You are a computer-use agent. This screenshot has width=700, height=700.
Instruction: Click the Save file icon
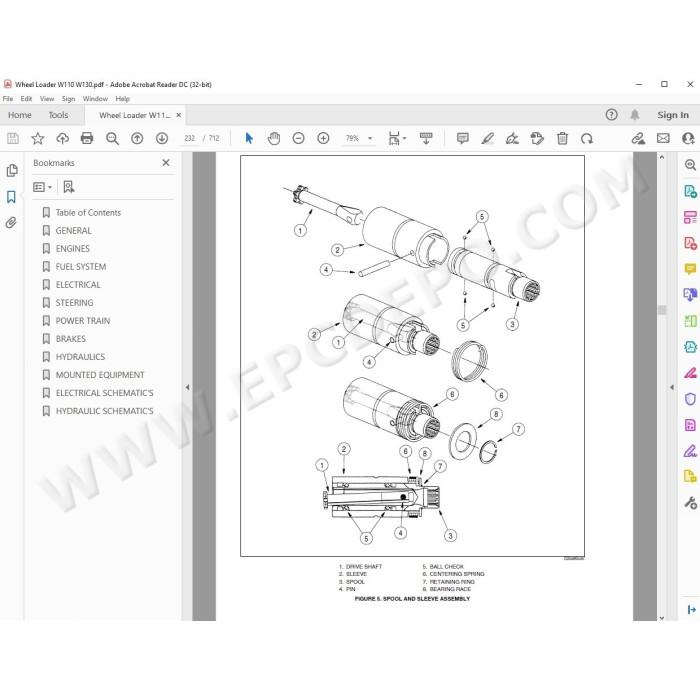click(13, 138)
